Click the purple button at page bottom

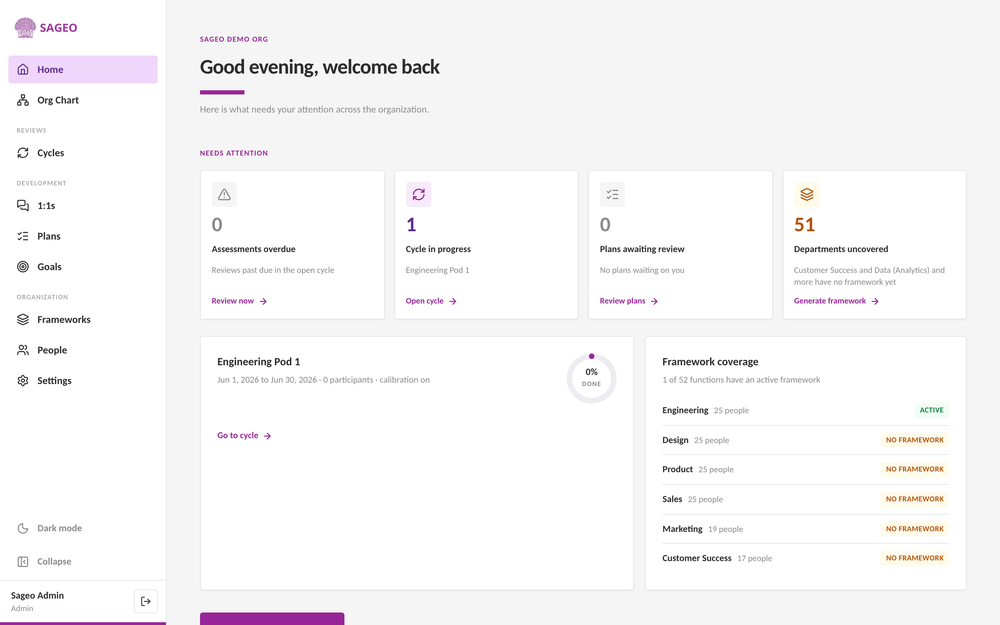click(272, 619)
